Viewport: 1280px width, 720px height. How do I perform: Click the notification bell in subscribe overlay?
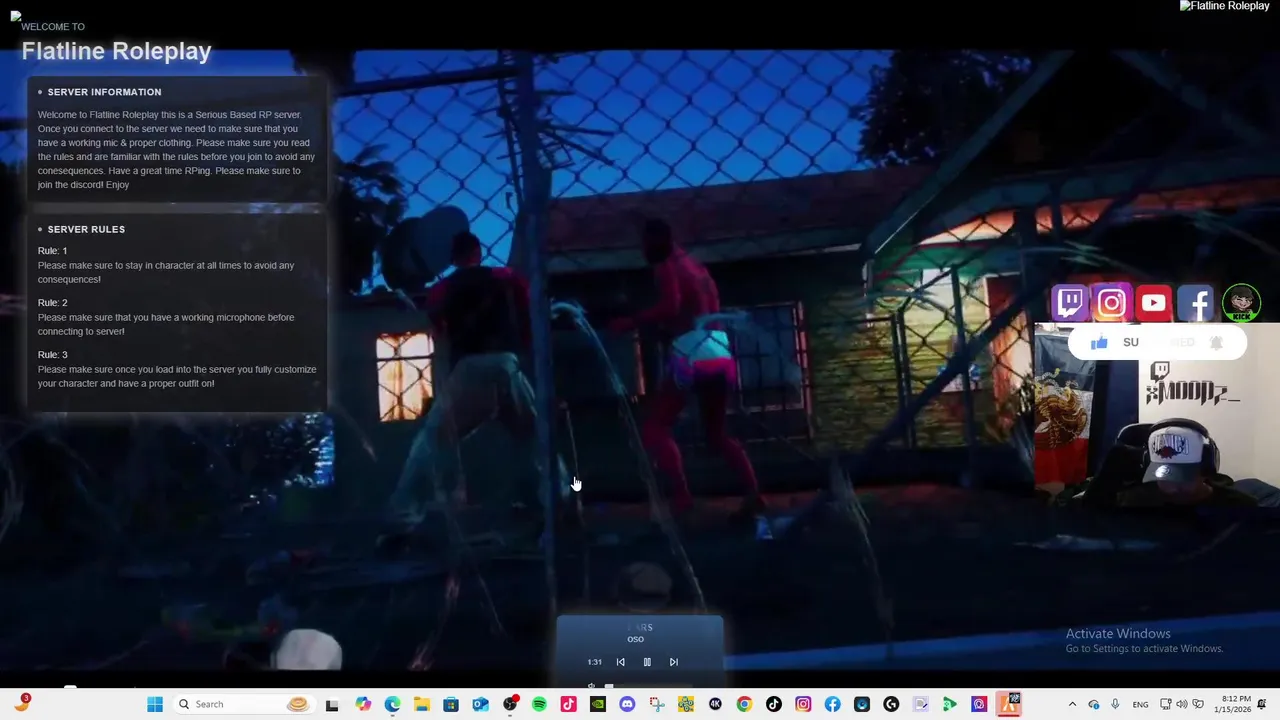click(1216, 343)
